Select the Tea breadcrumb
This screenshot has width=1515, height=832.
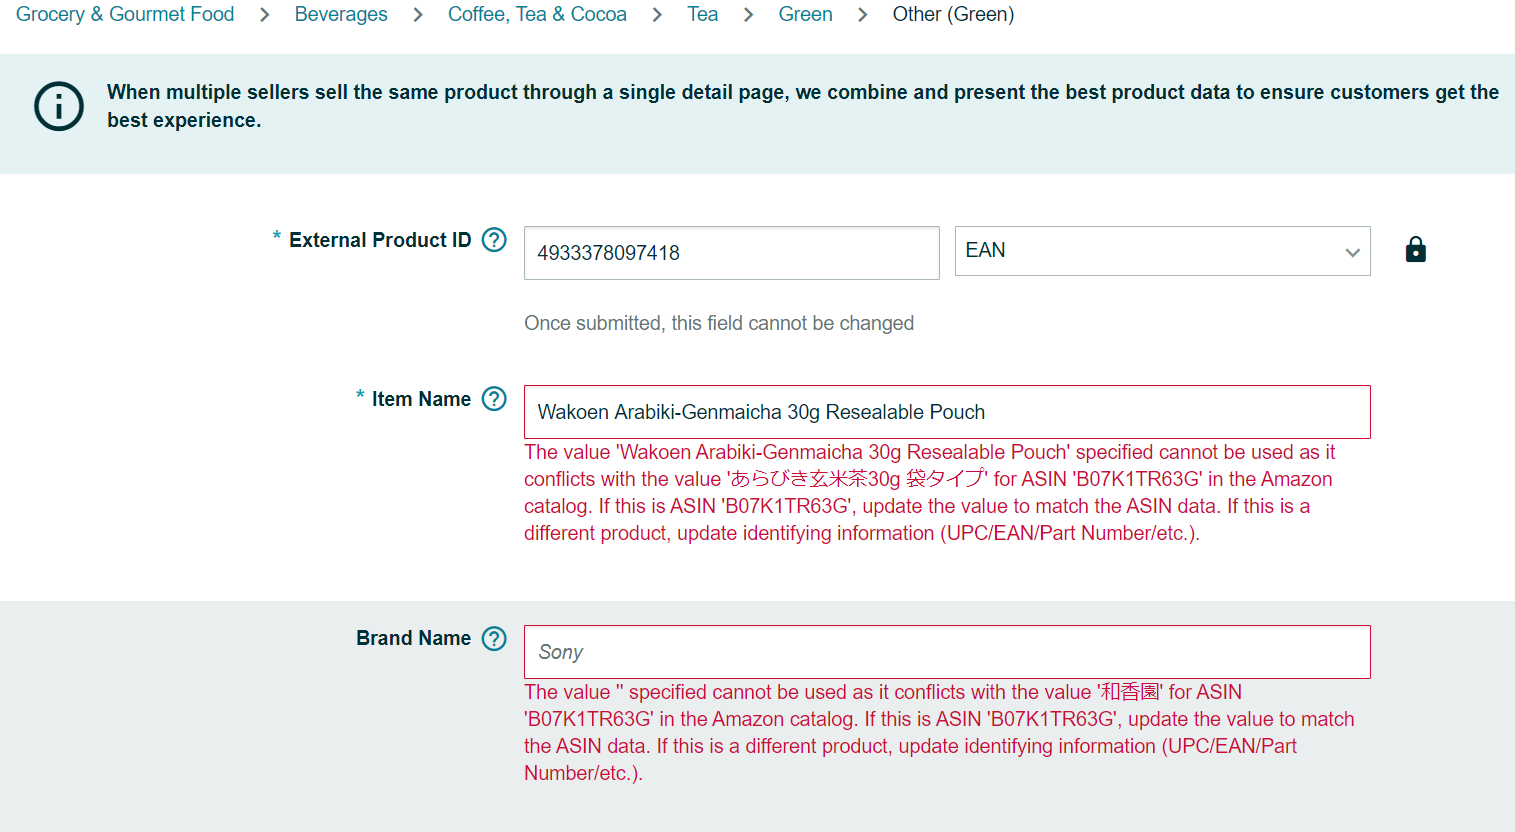pos(702,14)
